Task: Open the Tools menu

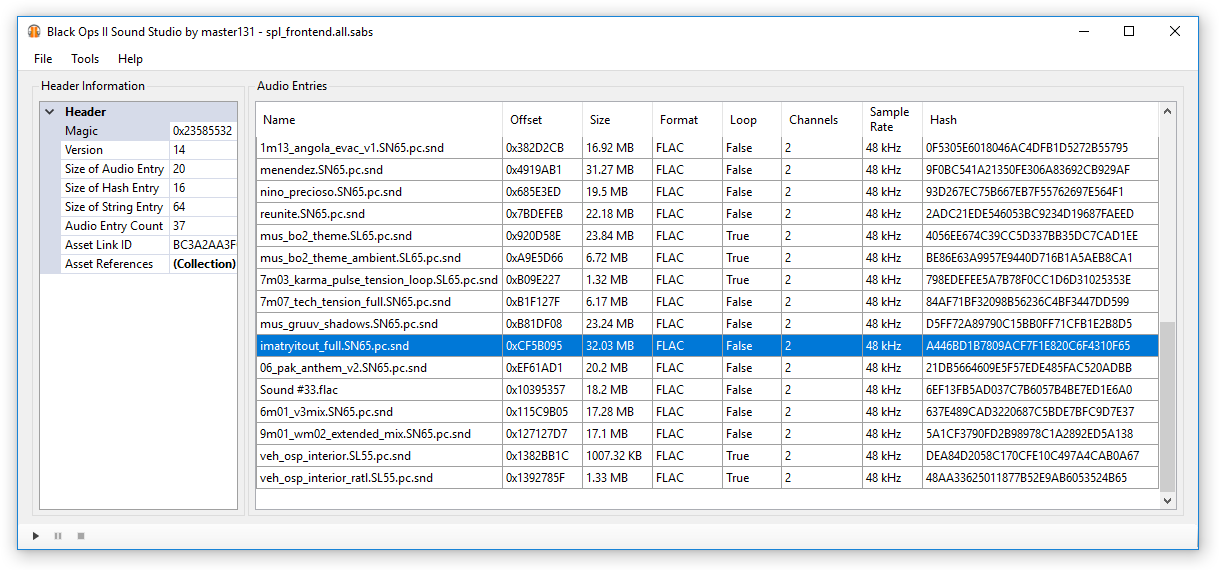Action: click(85, 59)
